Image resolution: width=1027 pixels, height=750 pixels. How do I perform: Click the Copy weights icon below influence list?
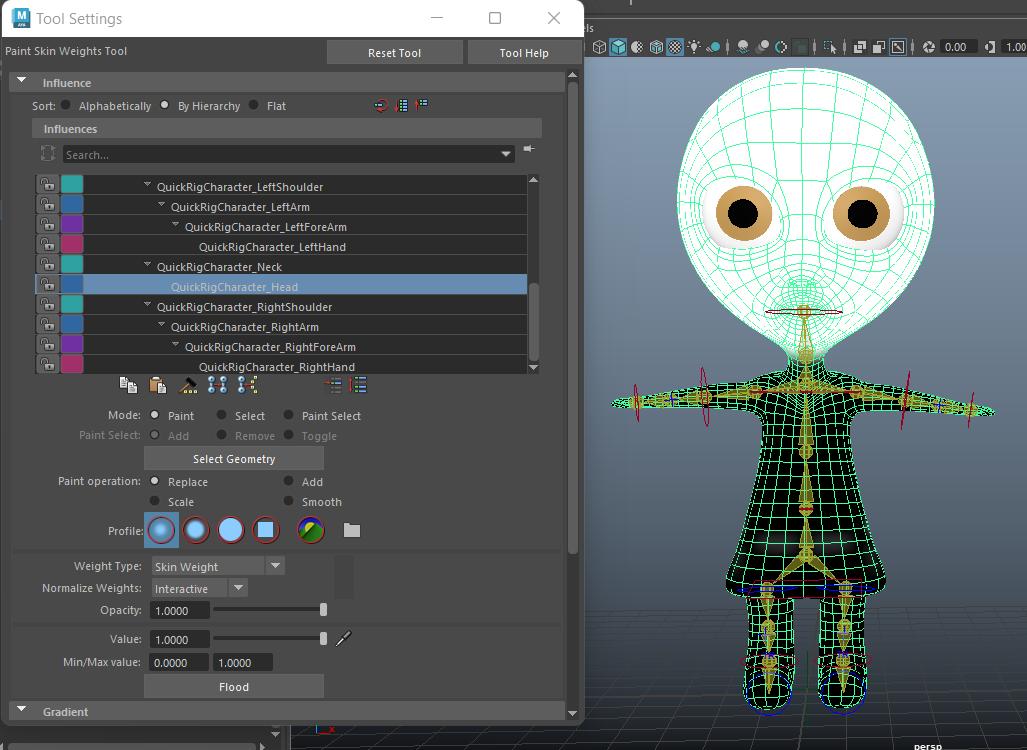tap(128, 385)
